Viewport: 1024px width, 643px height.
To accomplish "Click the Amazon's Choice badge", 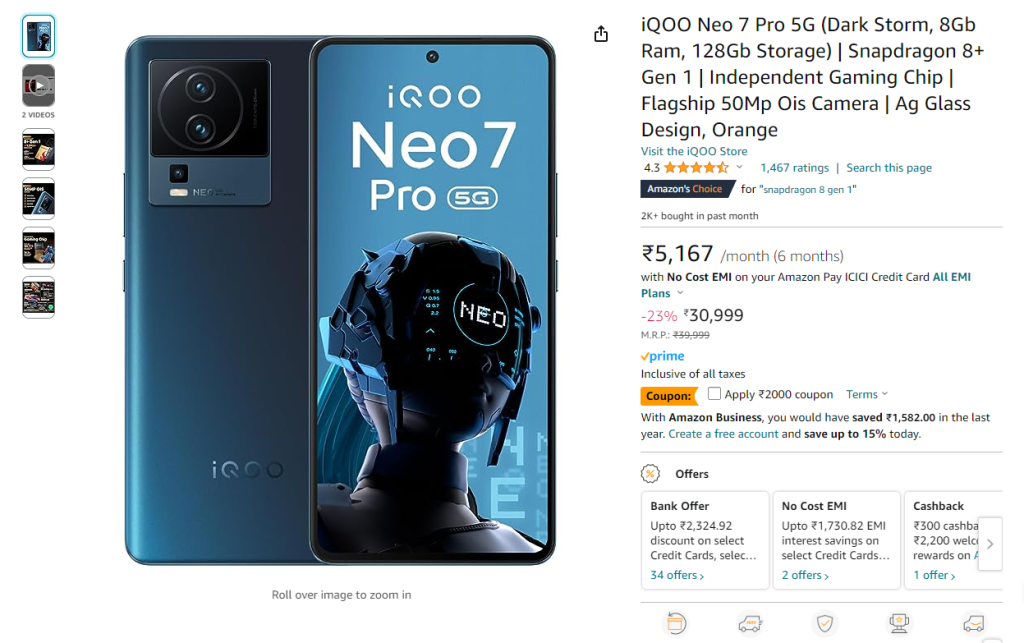I will [x=686, y=188].
